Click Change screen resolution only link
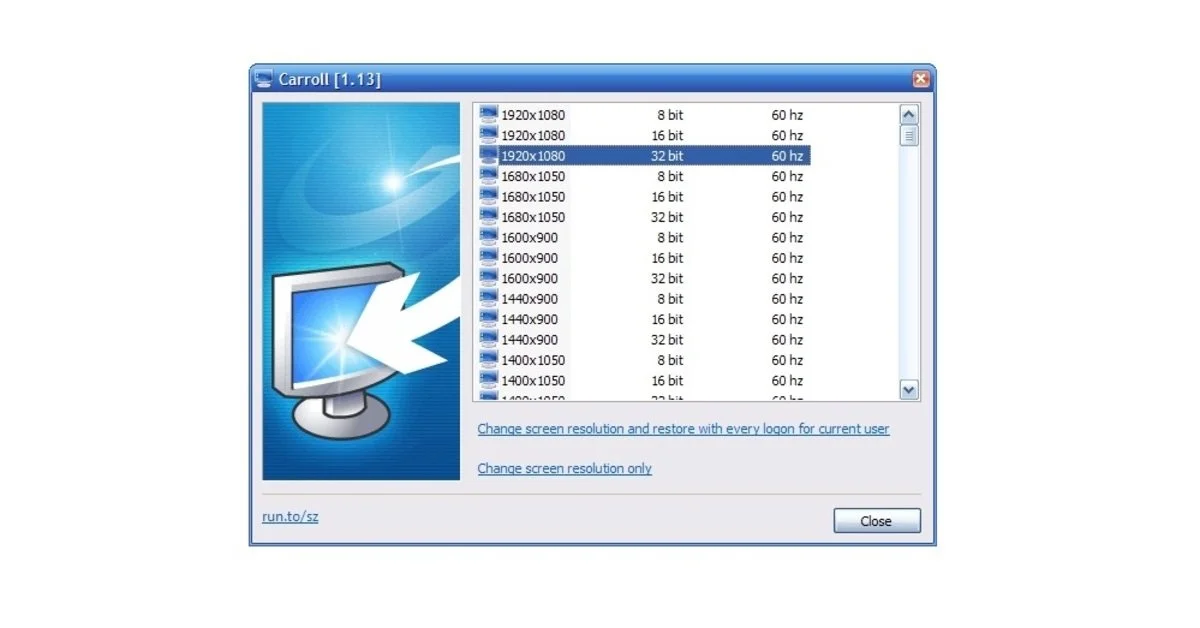The image size is (1200, 628). pyautogui.click(x=564, y=468)
